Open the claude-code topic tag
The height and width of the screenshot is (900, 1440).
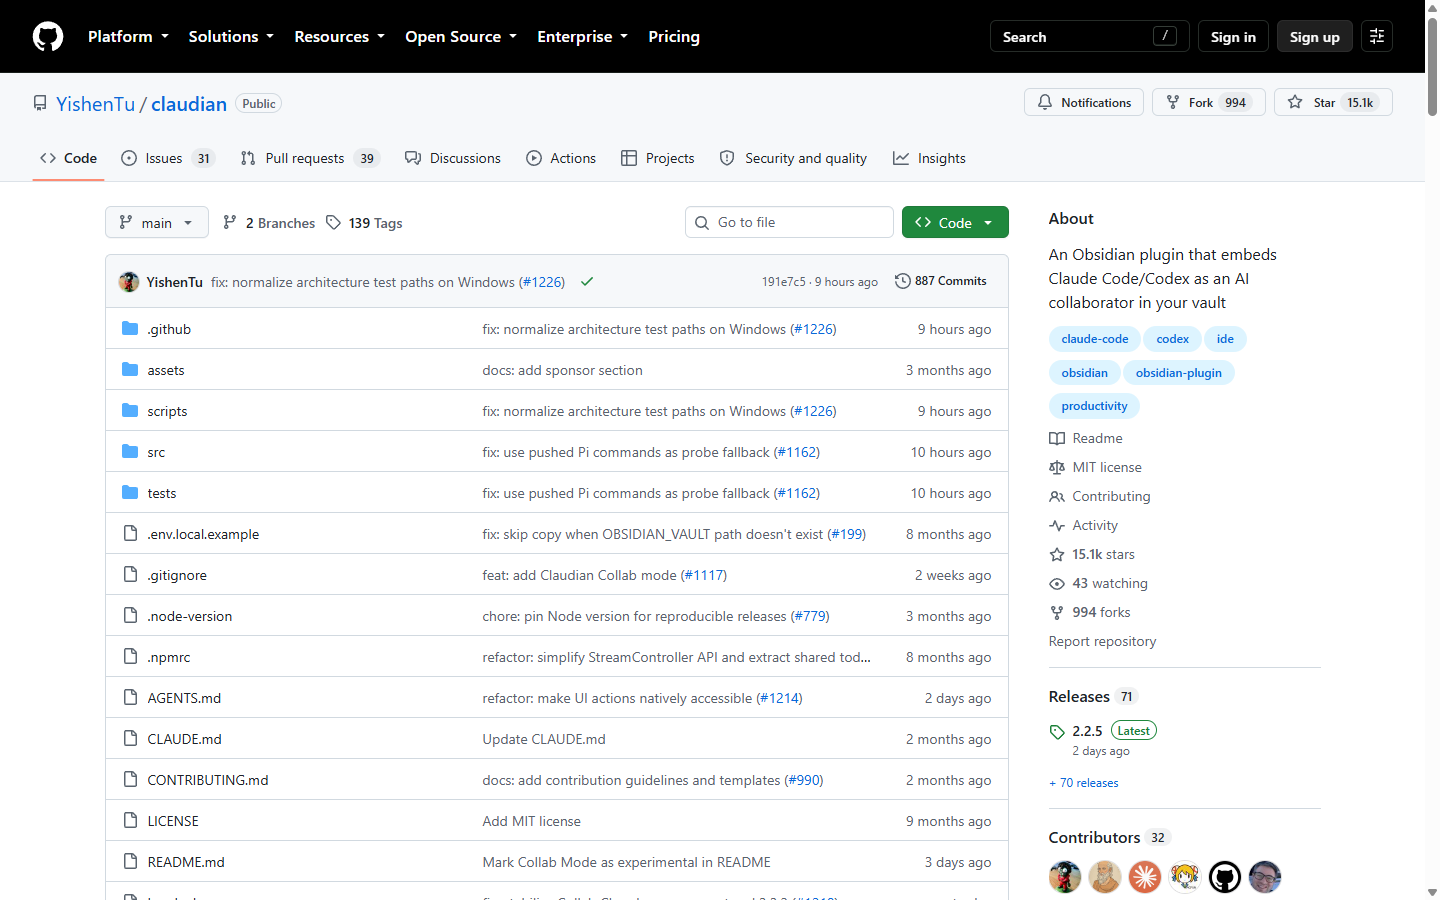click(x=1095, y=339)
